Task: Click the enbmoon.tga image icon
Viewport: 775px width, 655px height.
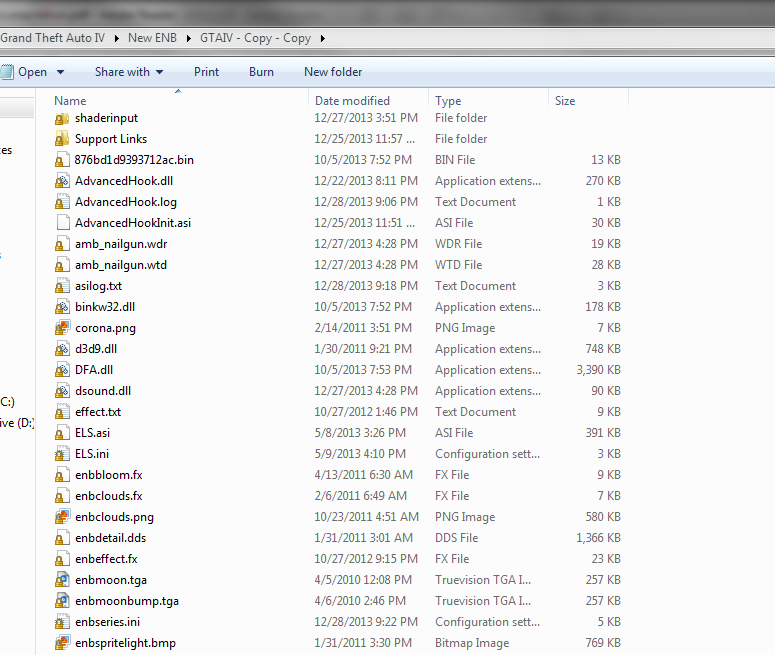Action: [x=62, y=580]
